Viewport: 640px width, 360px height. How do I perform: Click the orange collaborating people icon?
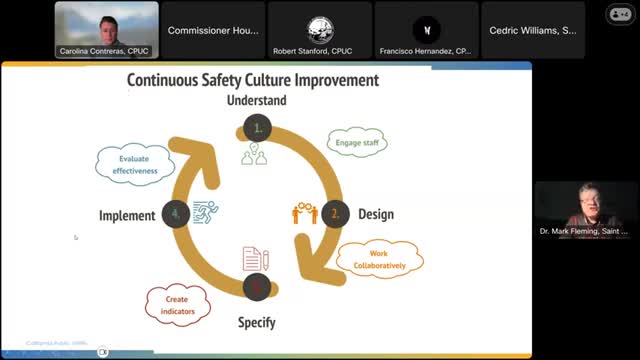(x=305, y=213)
